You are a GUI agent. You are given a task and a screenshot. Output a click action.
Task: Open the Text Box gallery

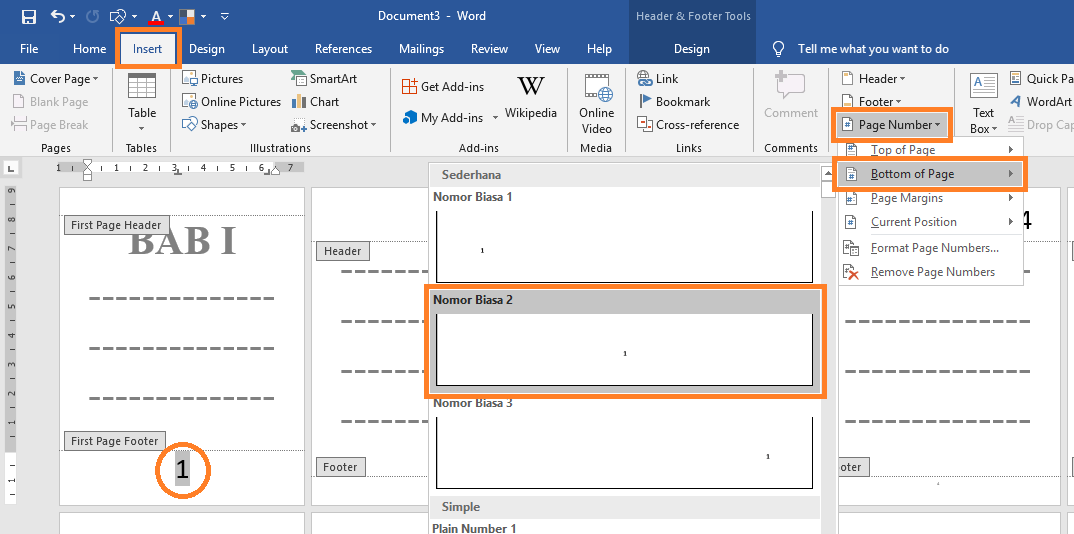984,104
